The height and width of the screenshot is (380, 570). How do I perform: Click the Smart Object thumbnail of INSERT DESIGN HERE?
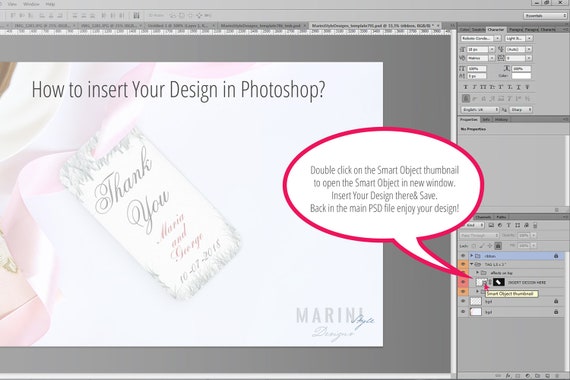tap(482, 282)
